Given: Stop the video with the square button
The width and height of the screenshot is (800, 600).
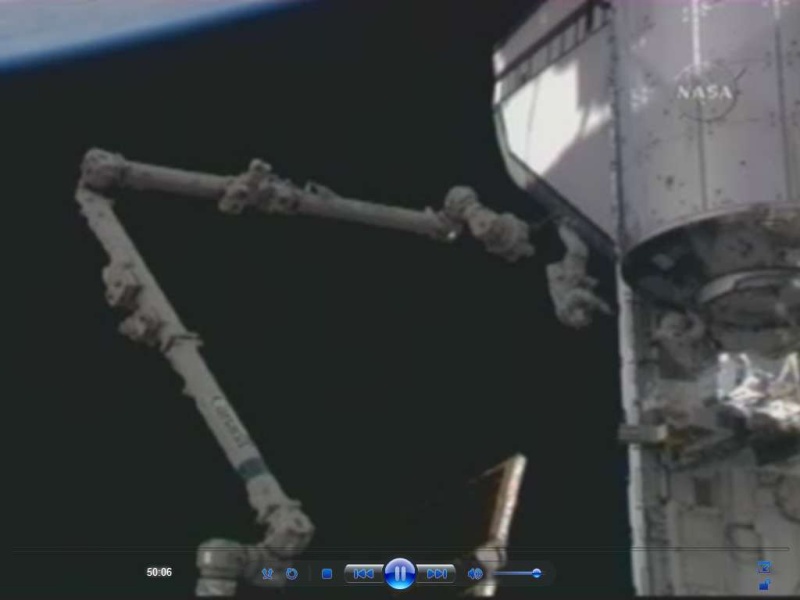Looking at the screenshot, I should pyautogui.click(x=327, y=574).
